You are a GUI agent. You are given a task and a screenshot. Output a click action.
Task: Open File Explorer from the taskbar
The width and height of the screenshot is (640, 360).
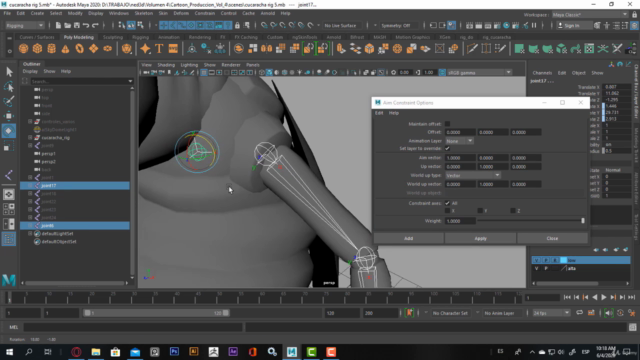[96, 351]
